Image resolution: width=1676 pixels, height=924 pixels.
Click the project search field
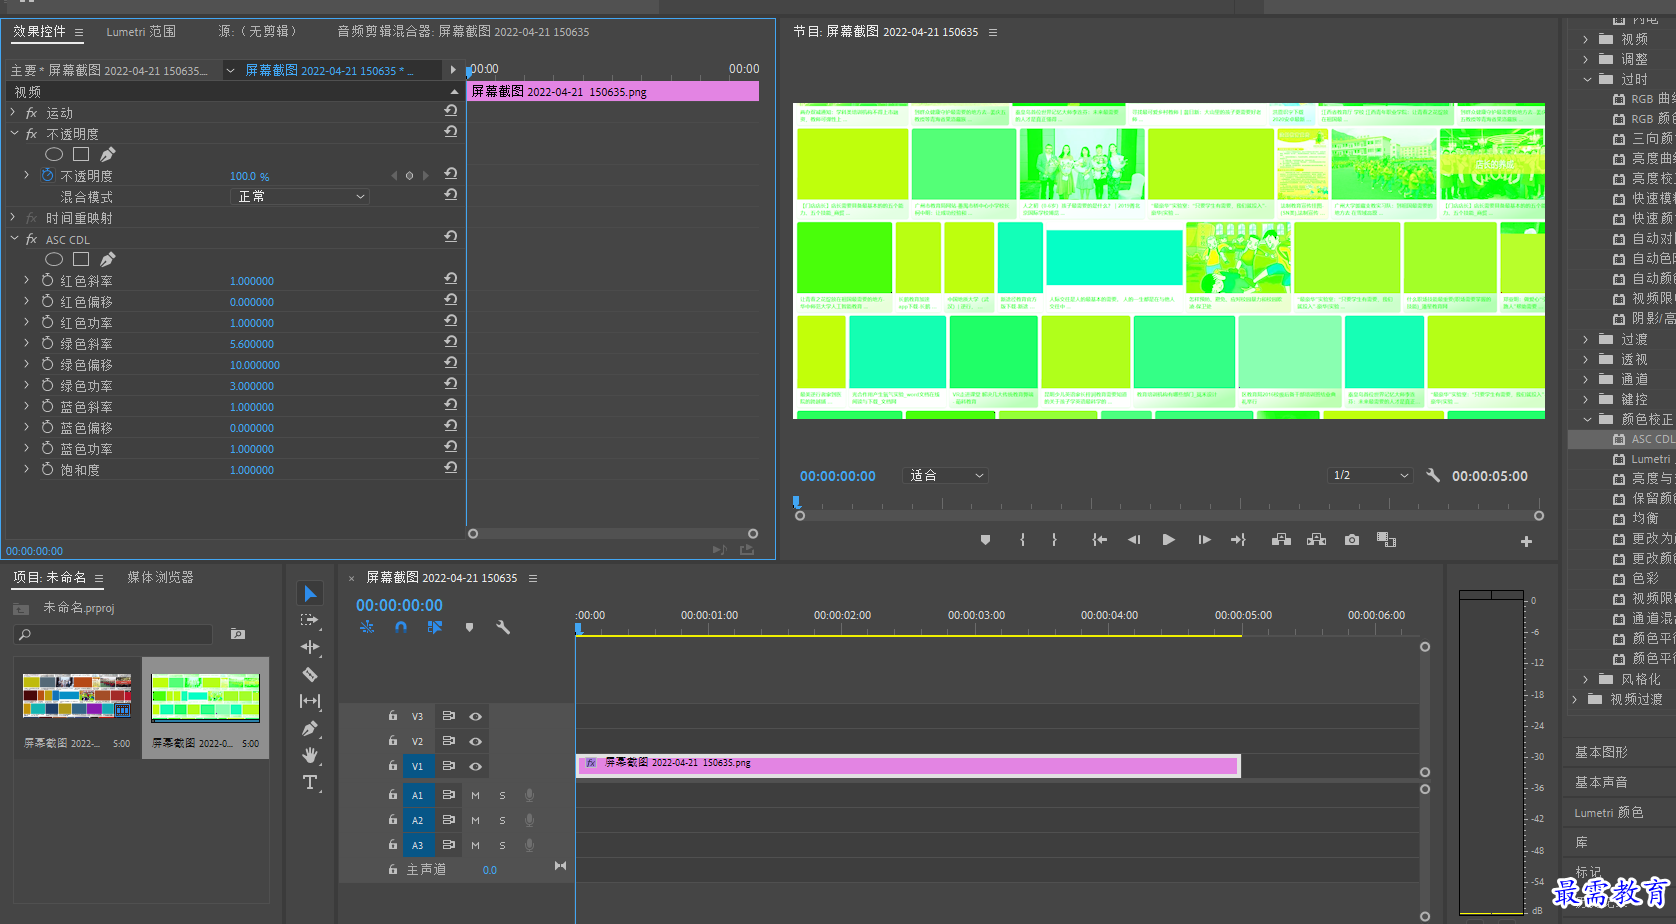[x=114, y=634]
